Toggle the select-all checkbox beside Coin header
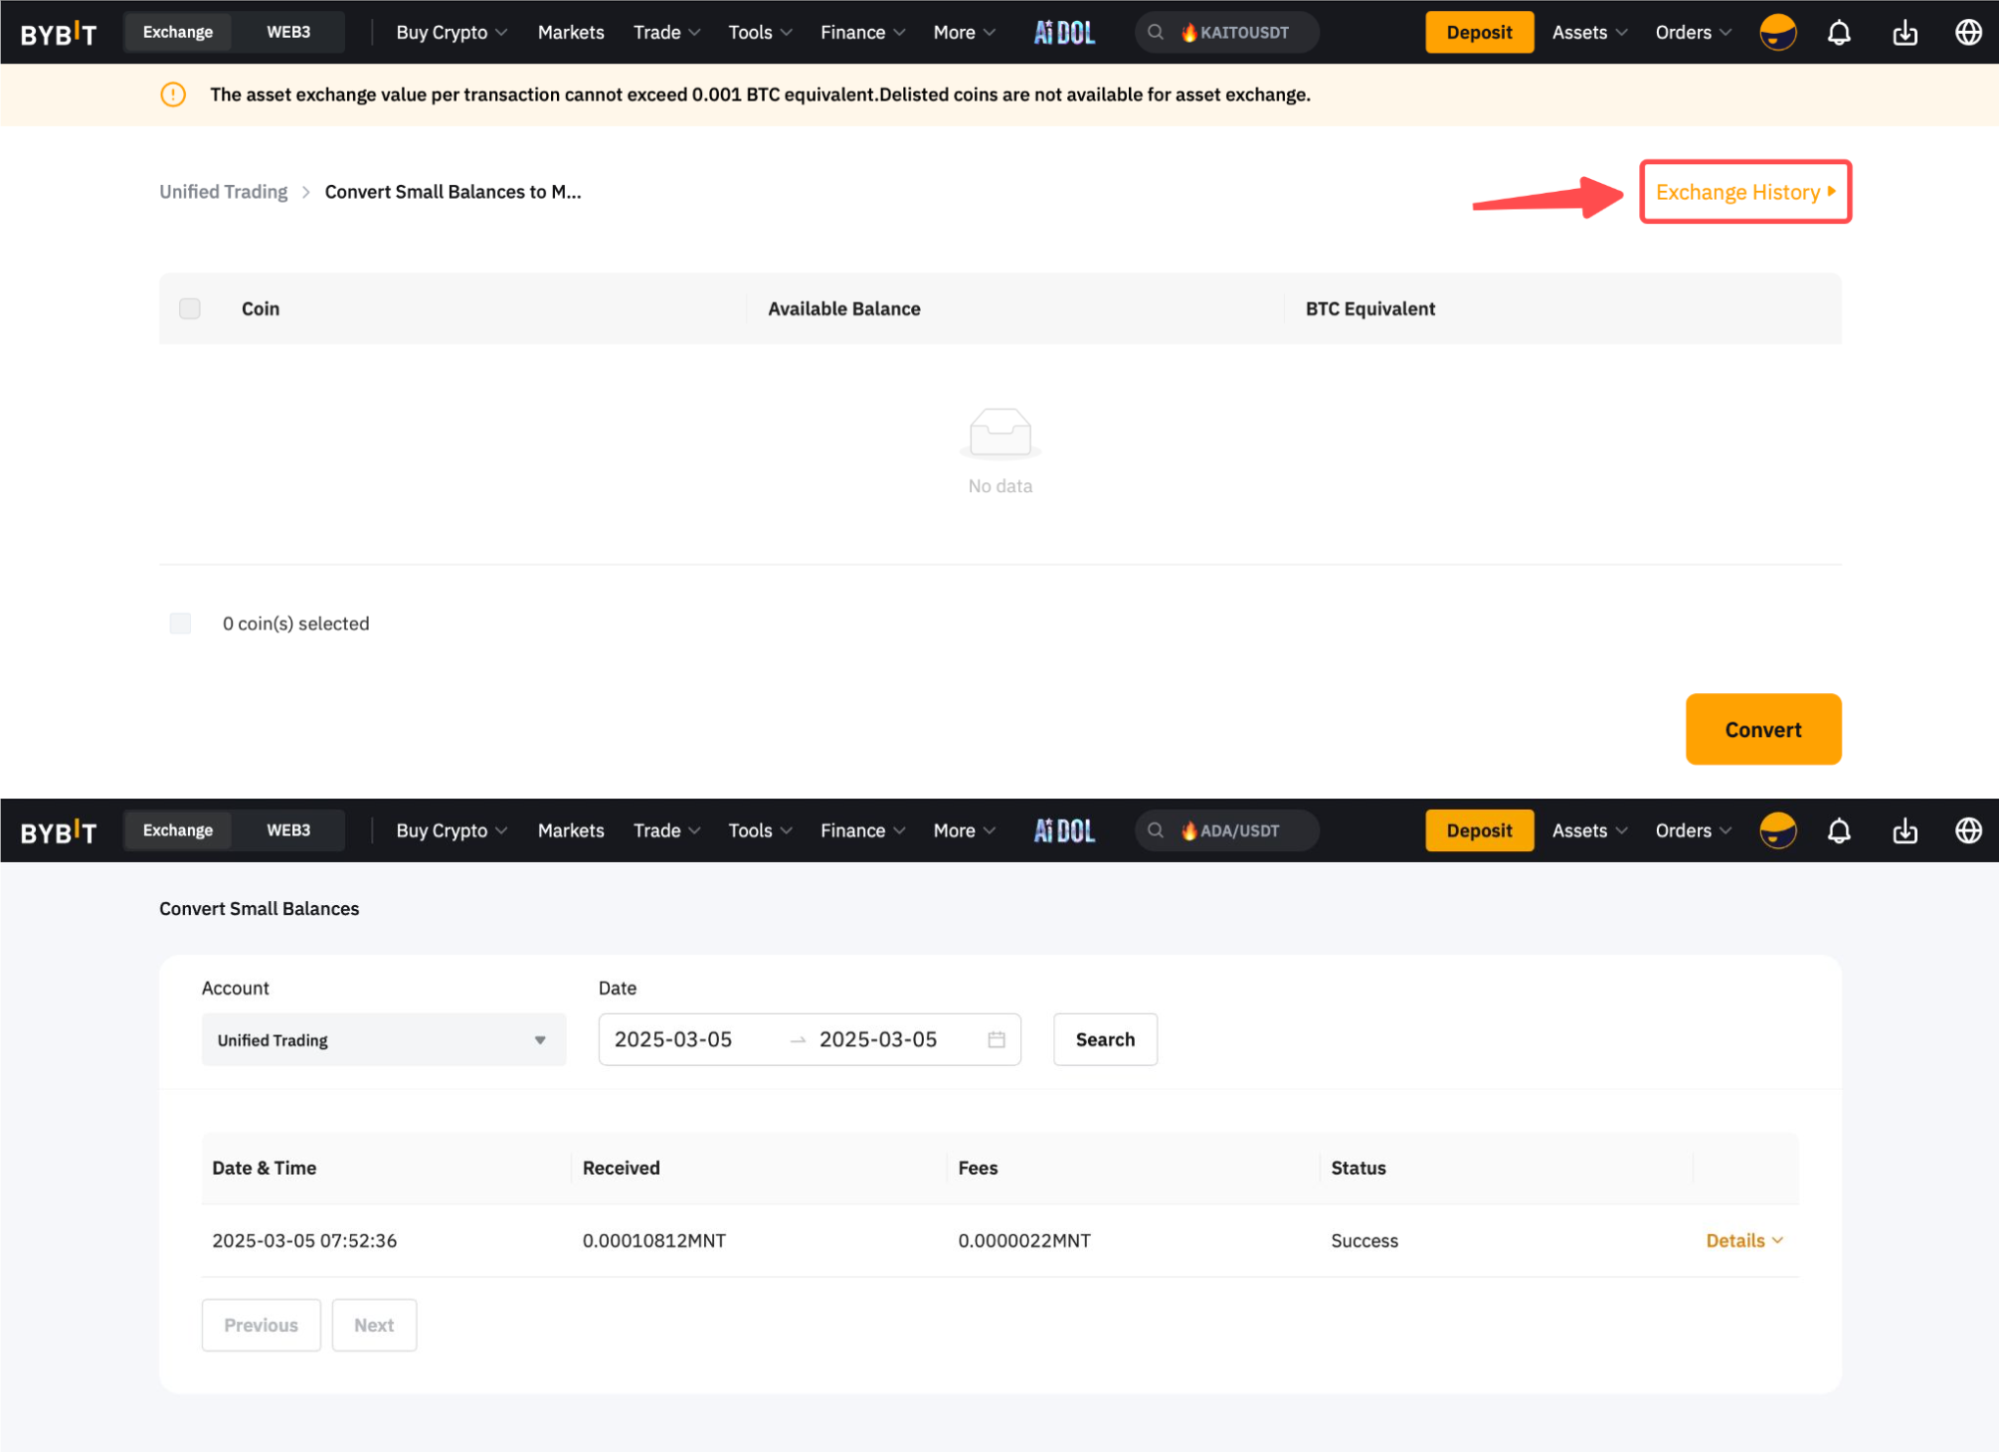Screen dimensions: 1999x1453 pos(190,309)
